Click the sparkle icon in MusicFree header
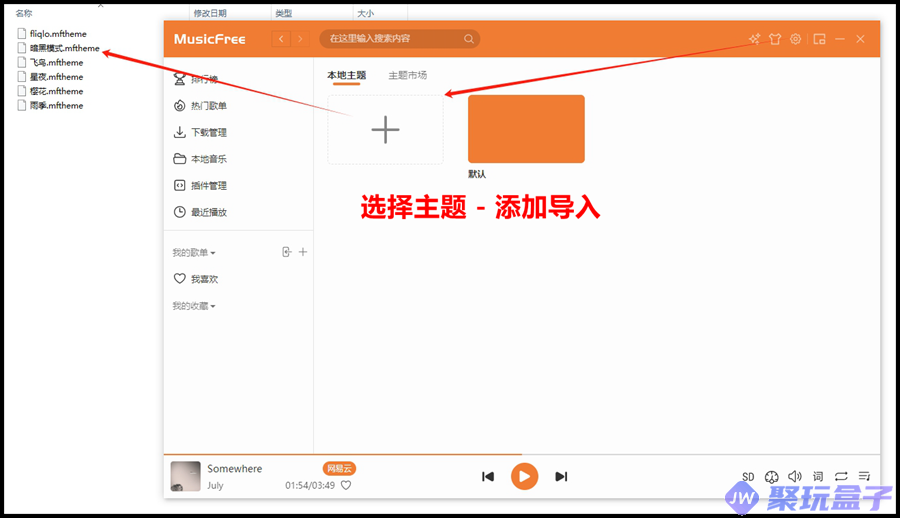 [x=754, y=39]
